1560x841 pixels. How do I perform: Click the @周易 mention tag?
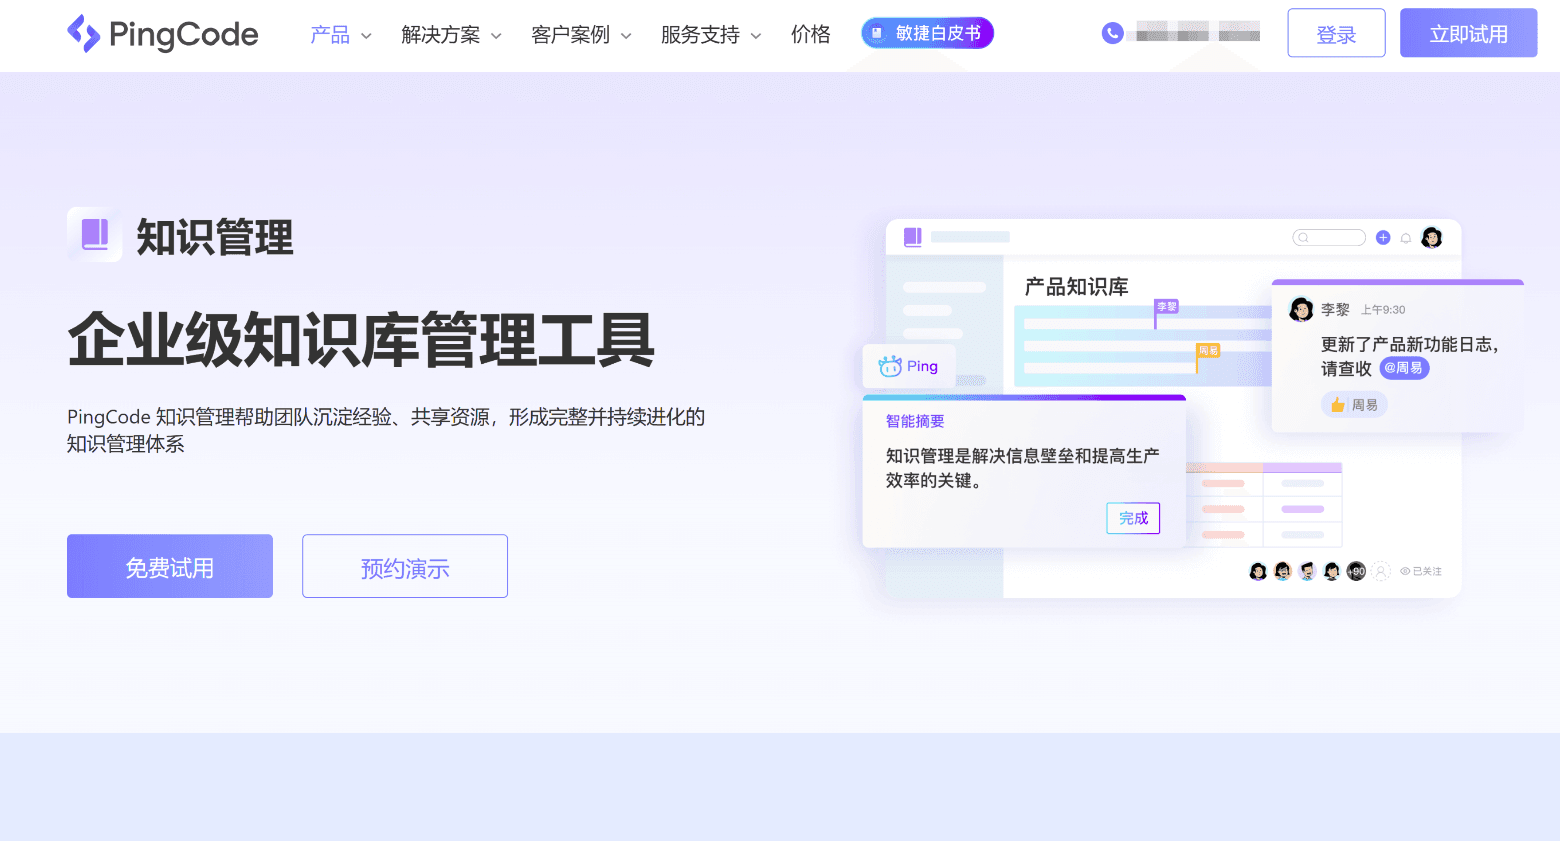pyautogui.click(x=1404, y=368)
